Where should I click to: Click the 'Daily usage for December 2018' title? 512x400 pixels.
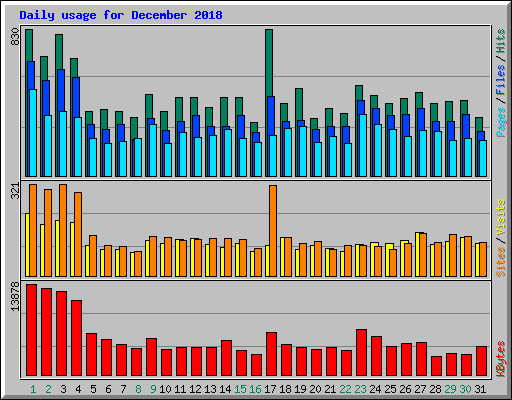[x=121, y=15]
